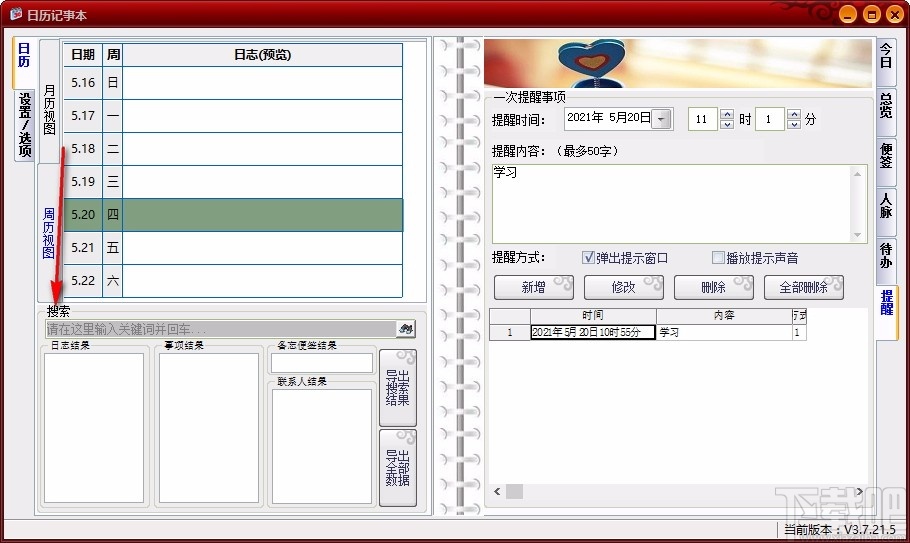Click the 导出搜索结果 button
The width and height of the screenshot is (910, 543).
tap(398, 388)
